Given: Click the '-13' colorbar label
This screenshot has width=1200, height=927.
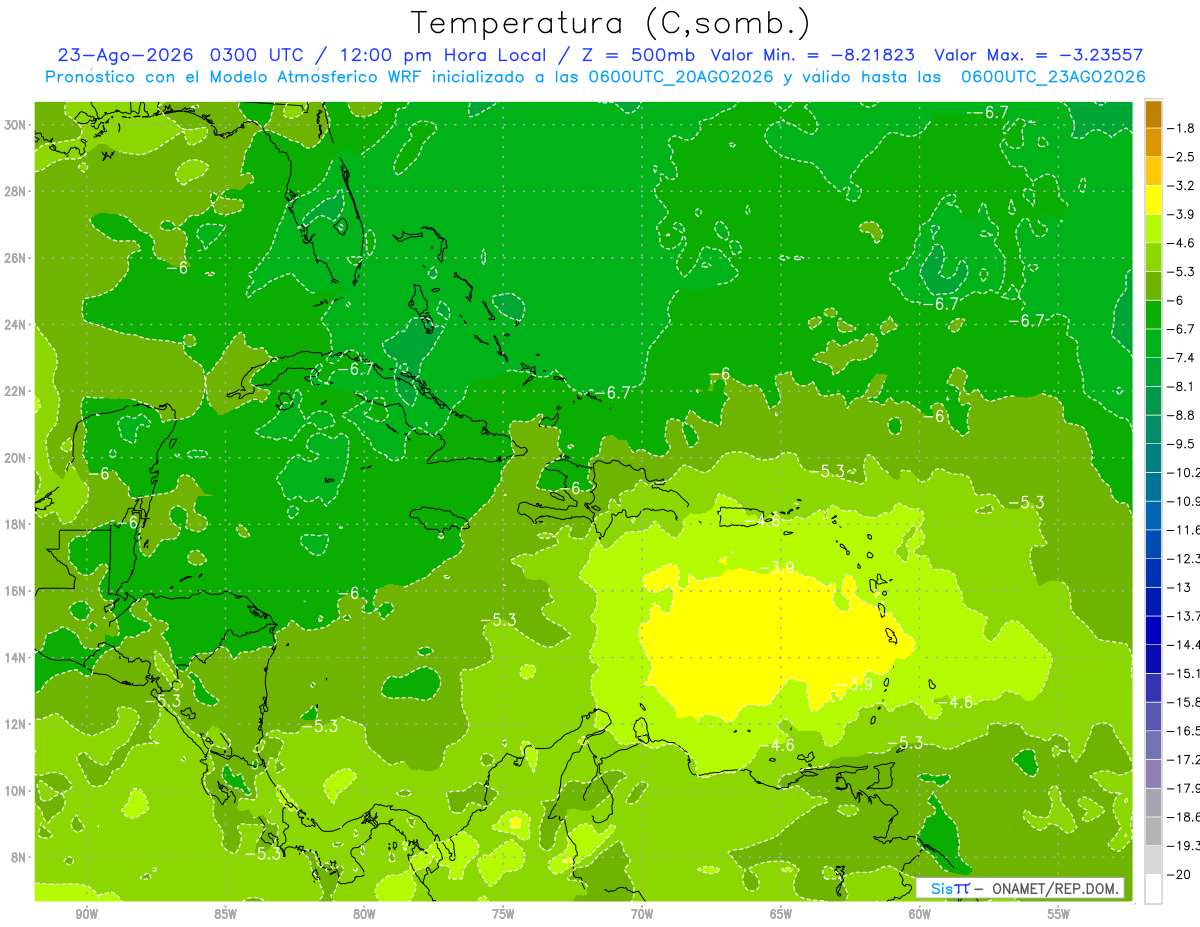Looking at the screenshot, I should click(x=1179, y=587).
